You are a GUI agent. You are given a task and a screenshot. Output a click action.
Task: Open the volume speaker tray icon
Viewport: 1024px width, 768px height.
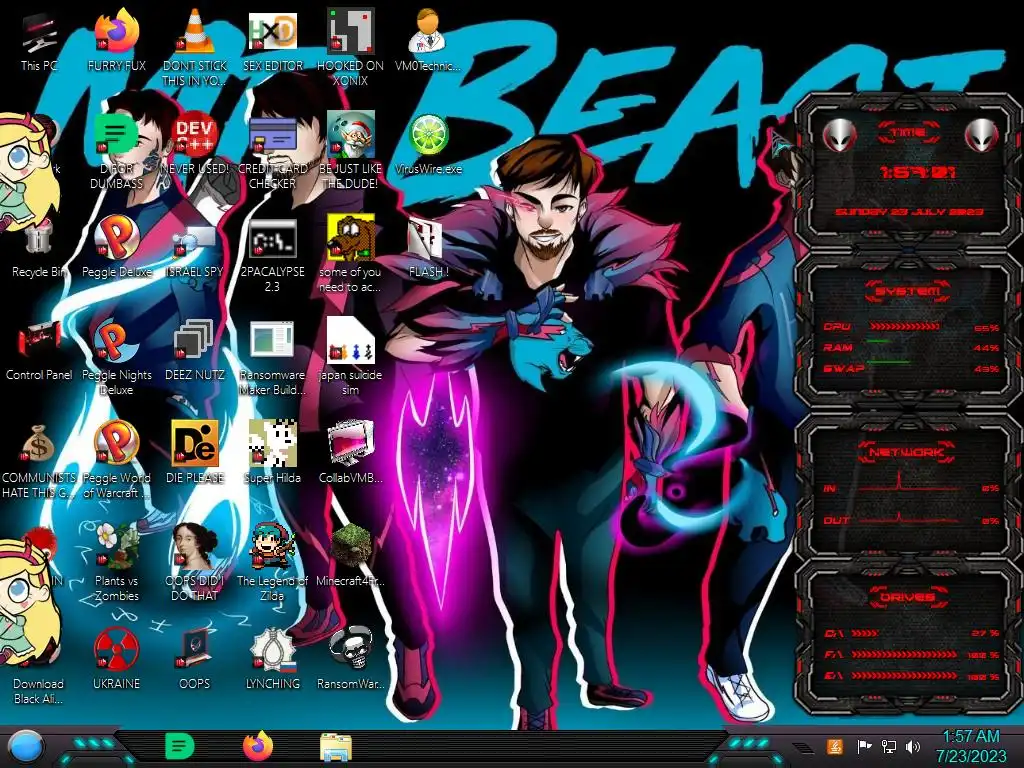(x=913, y=746)
